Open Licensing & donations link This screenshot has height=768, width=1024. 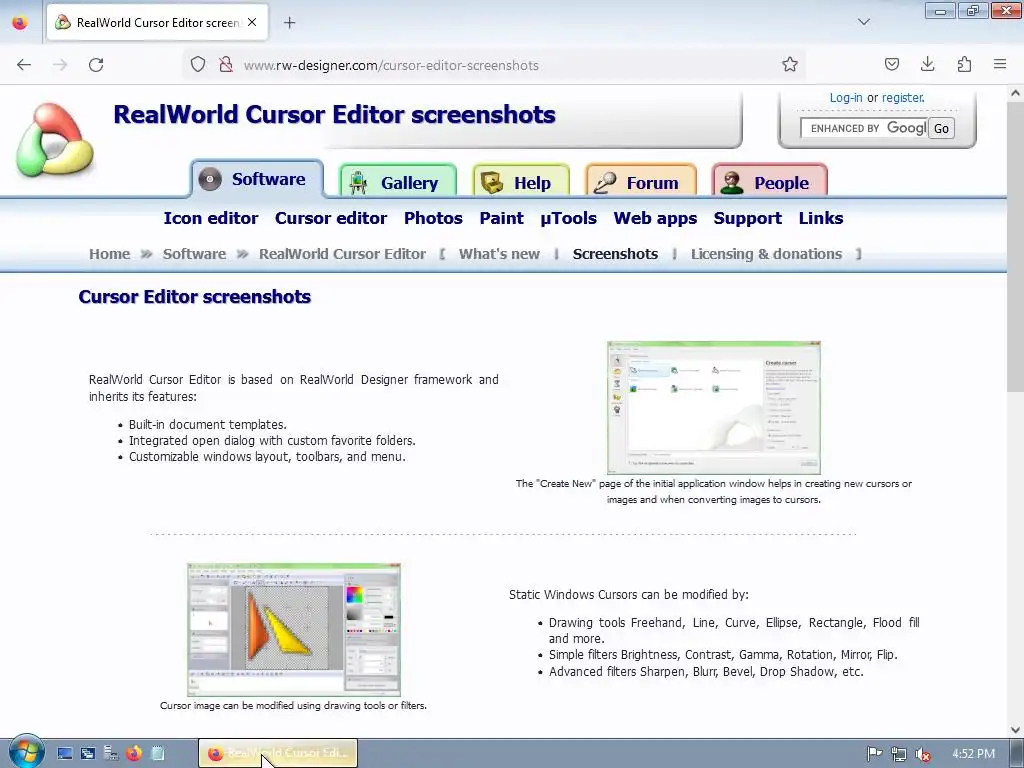(766, 254)
